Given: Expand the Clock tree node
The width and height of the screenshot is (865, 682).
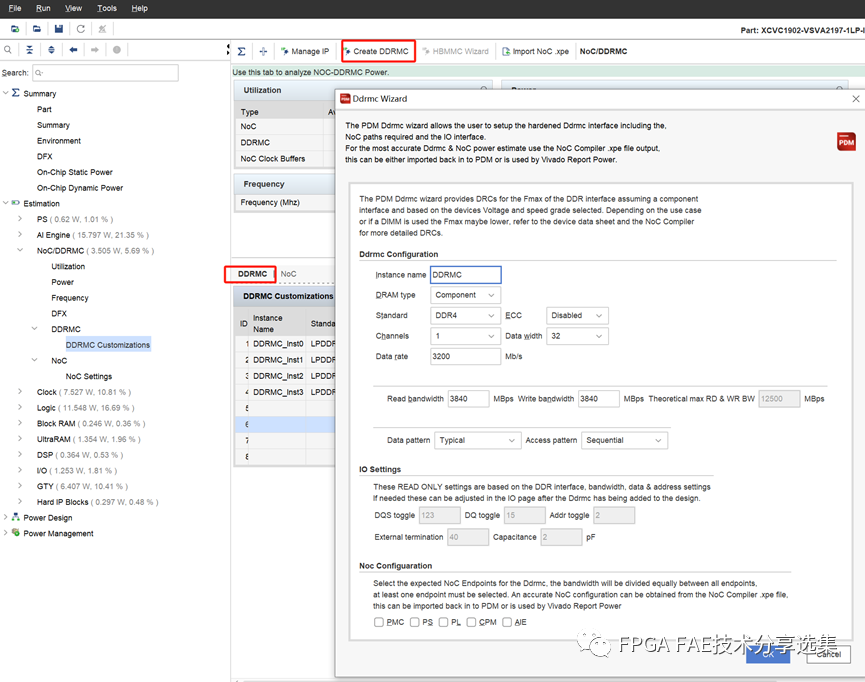Looking at the screenshot, I should [20, 392].
